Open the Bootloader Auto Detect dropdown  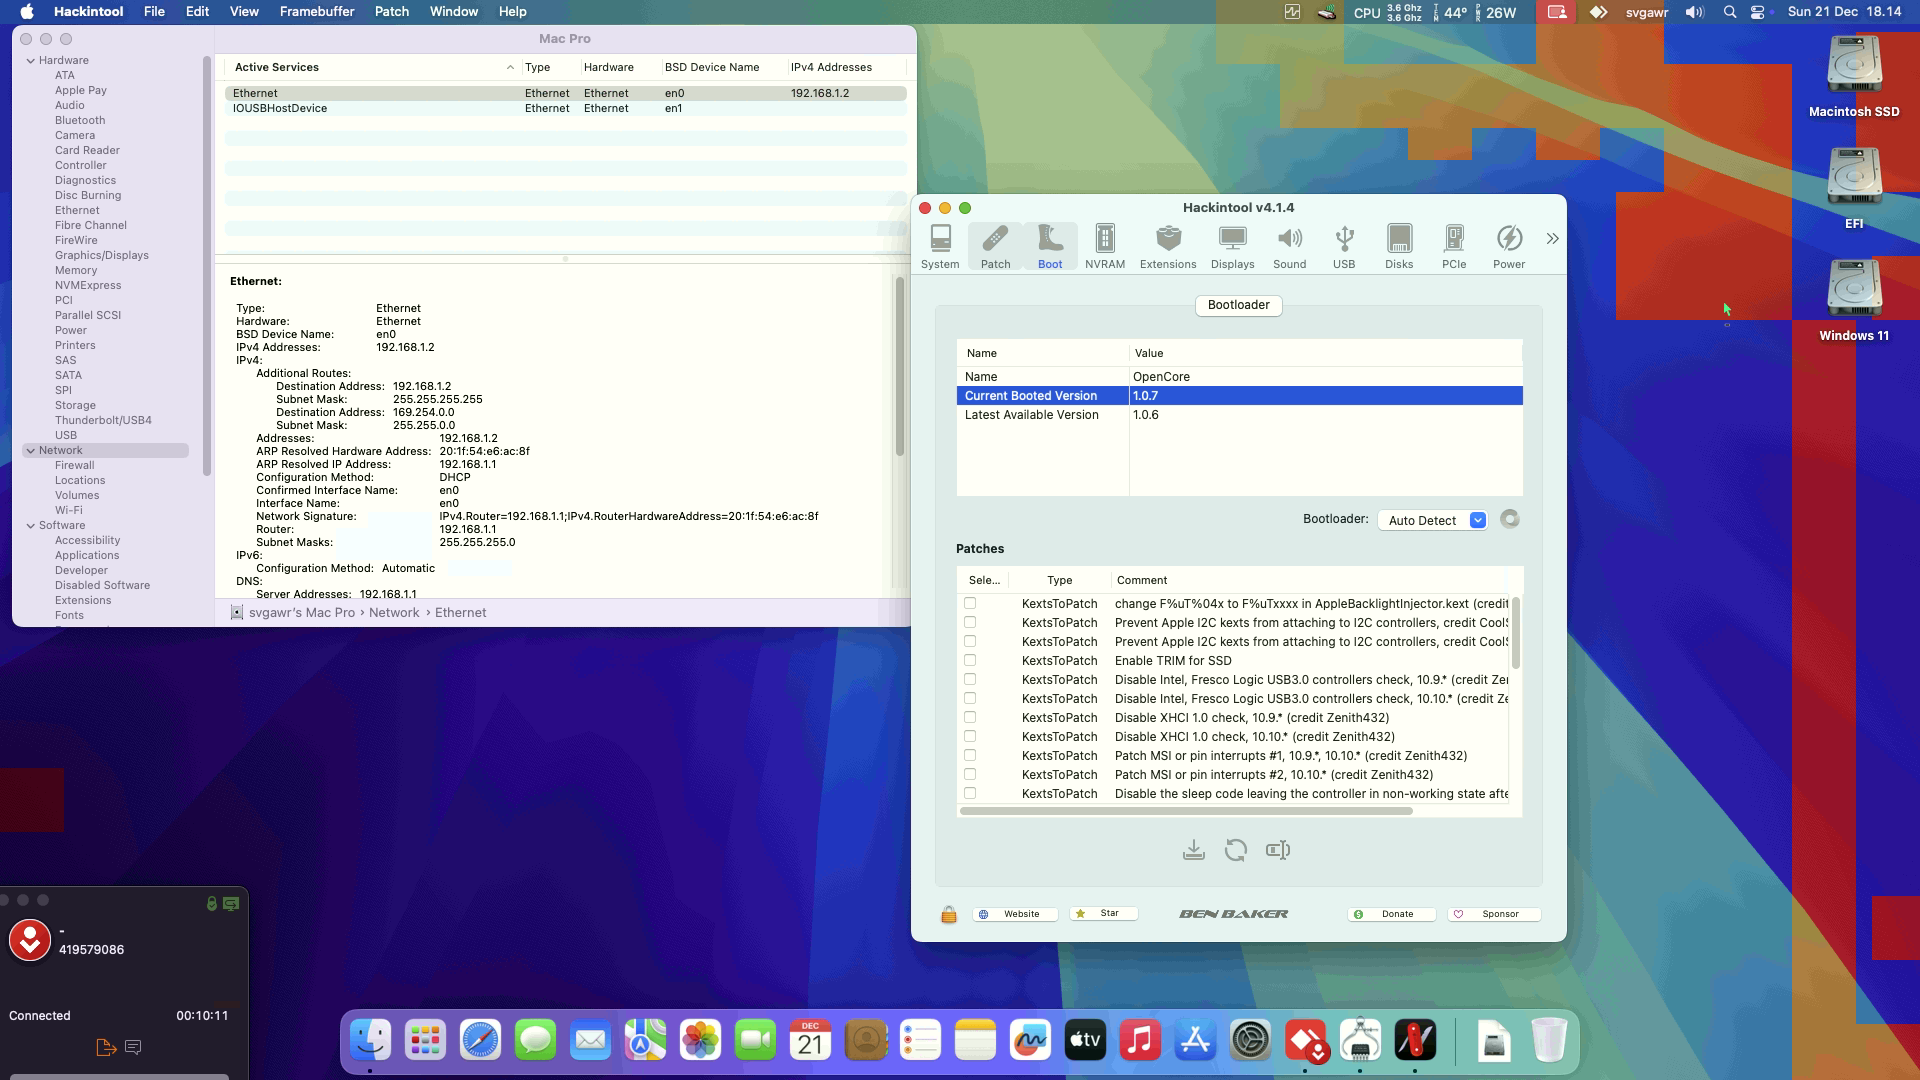click(1432, 520)
